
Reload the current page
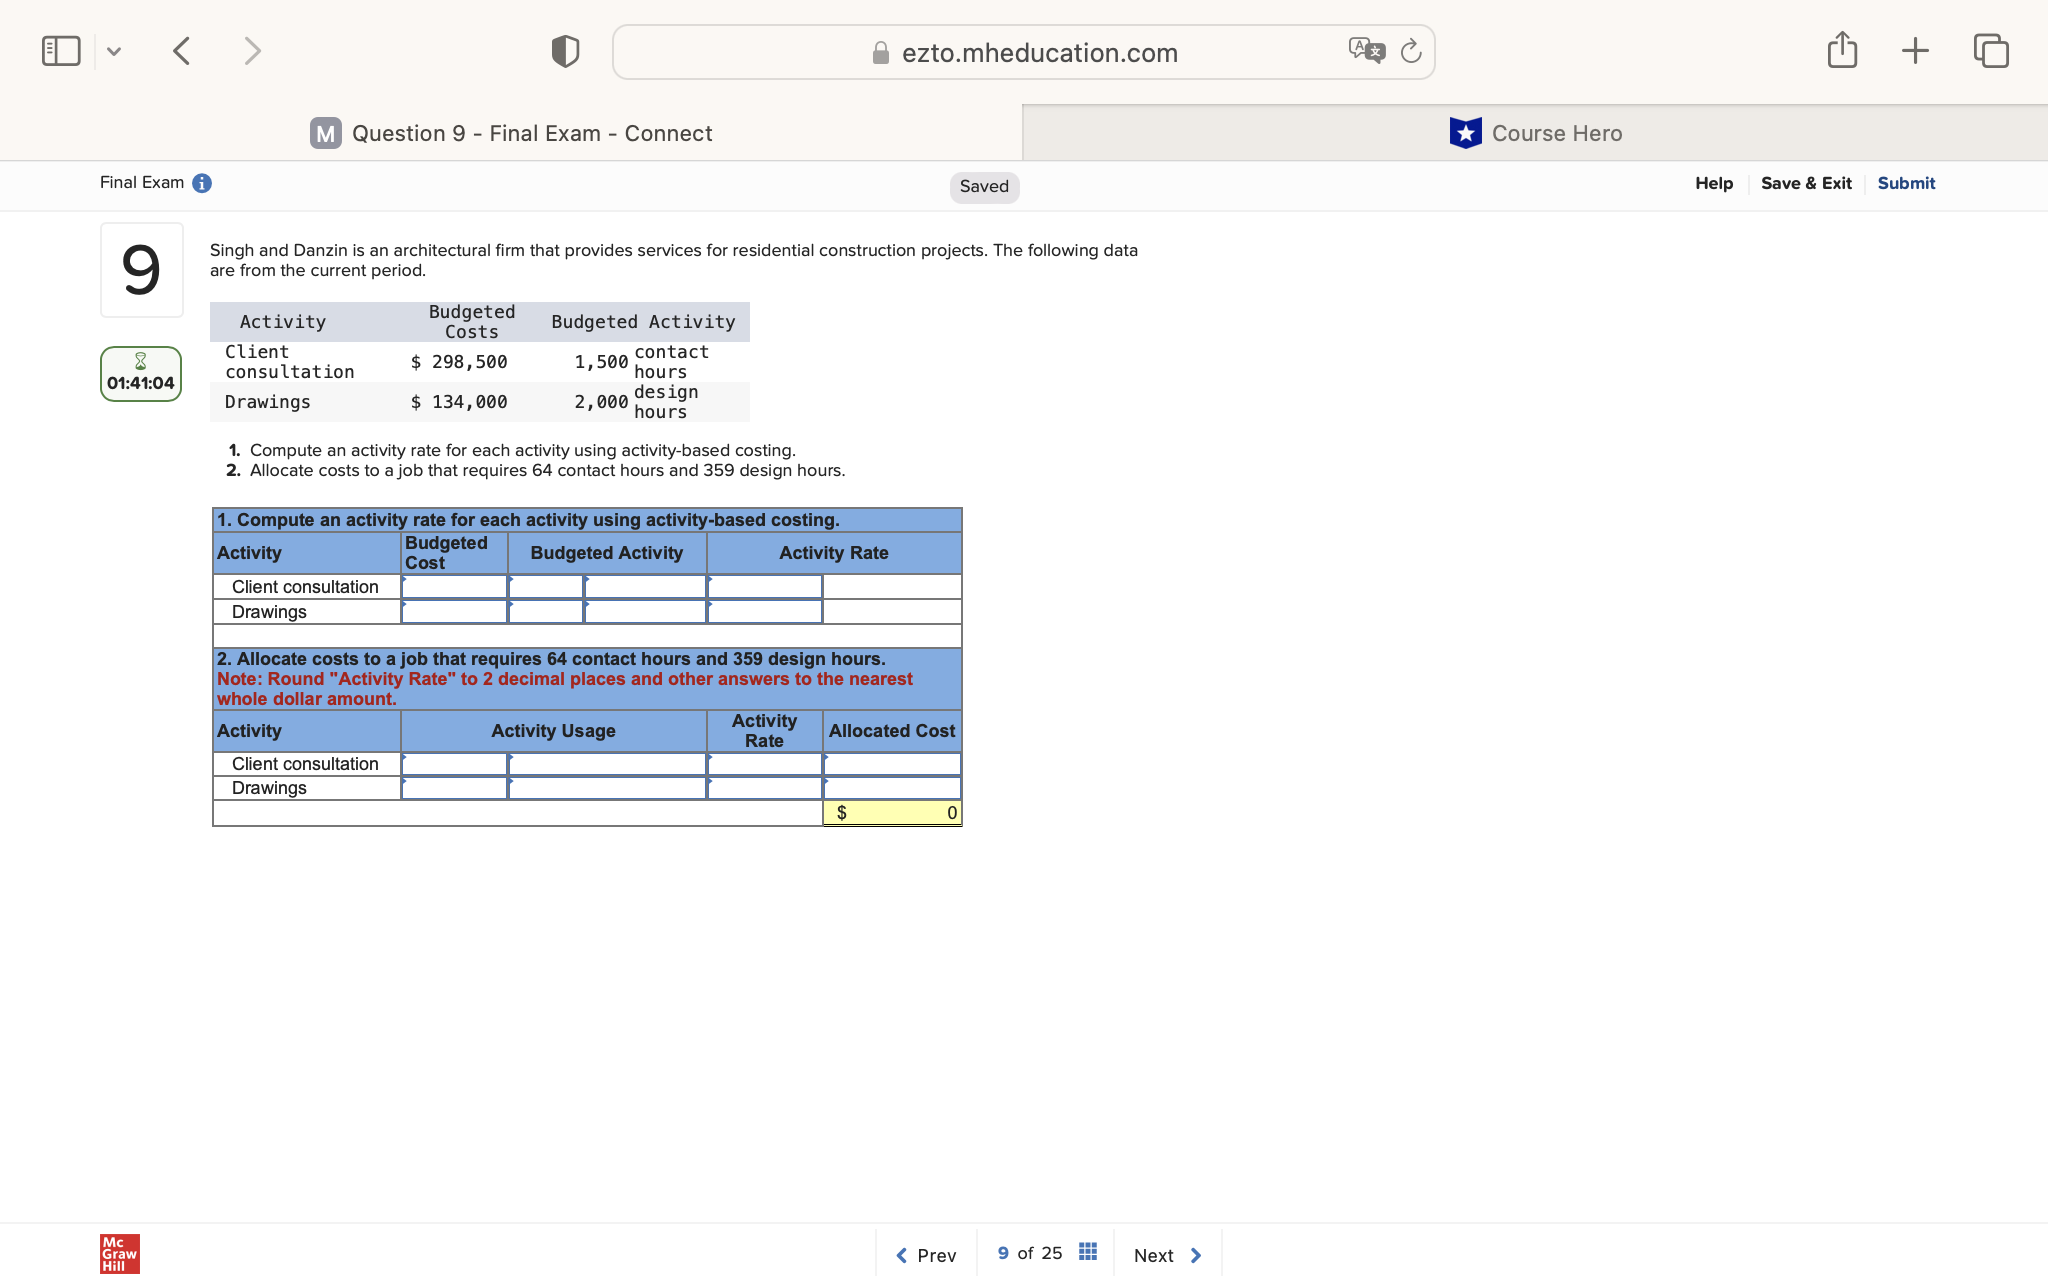point(1411,51)
